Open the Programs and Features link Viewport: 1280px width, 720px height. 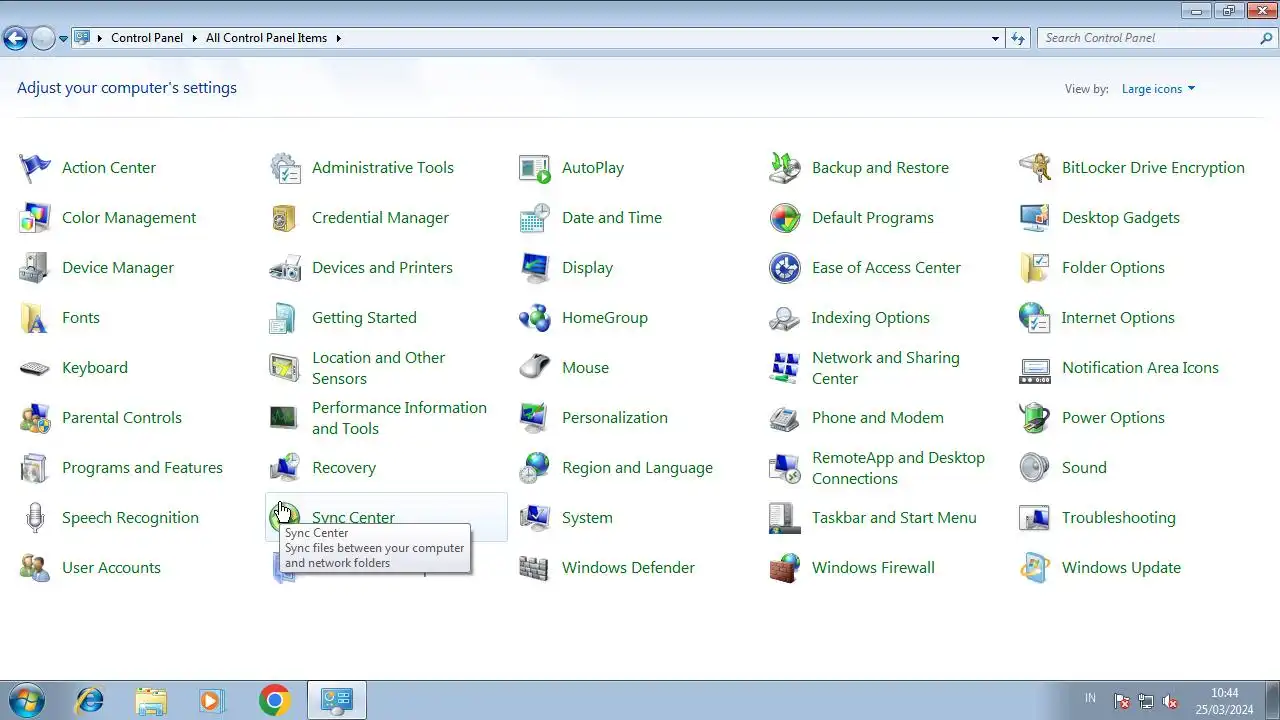point(142,468)
